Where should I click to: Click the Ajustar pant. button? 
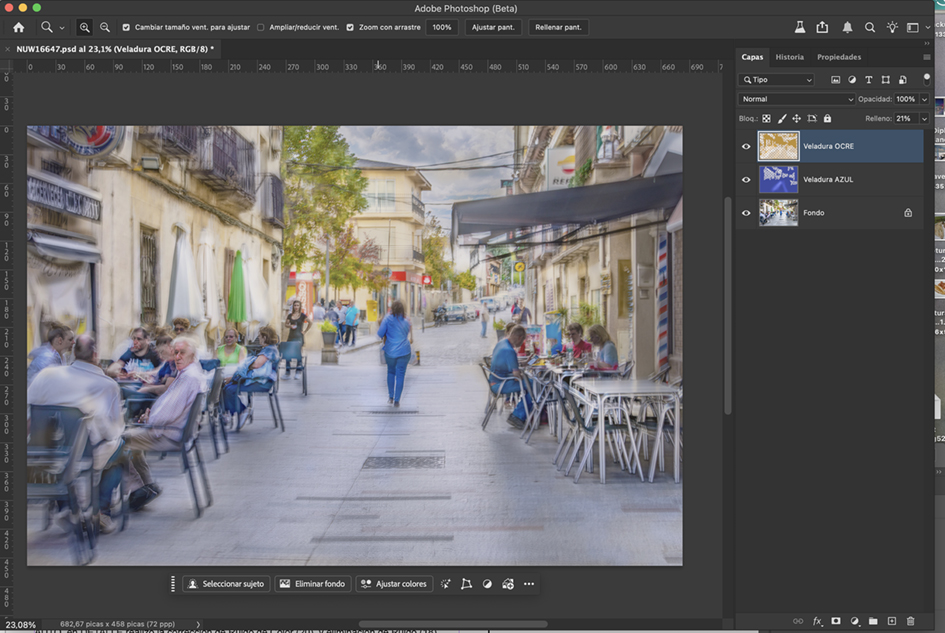[493, 27]
